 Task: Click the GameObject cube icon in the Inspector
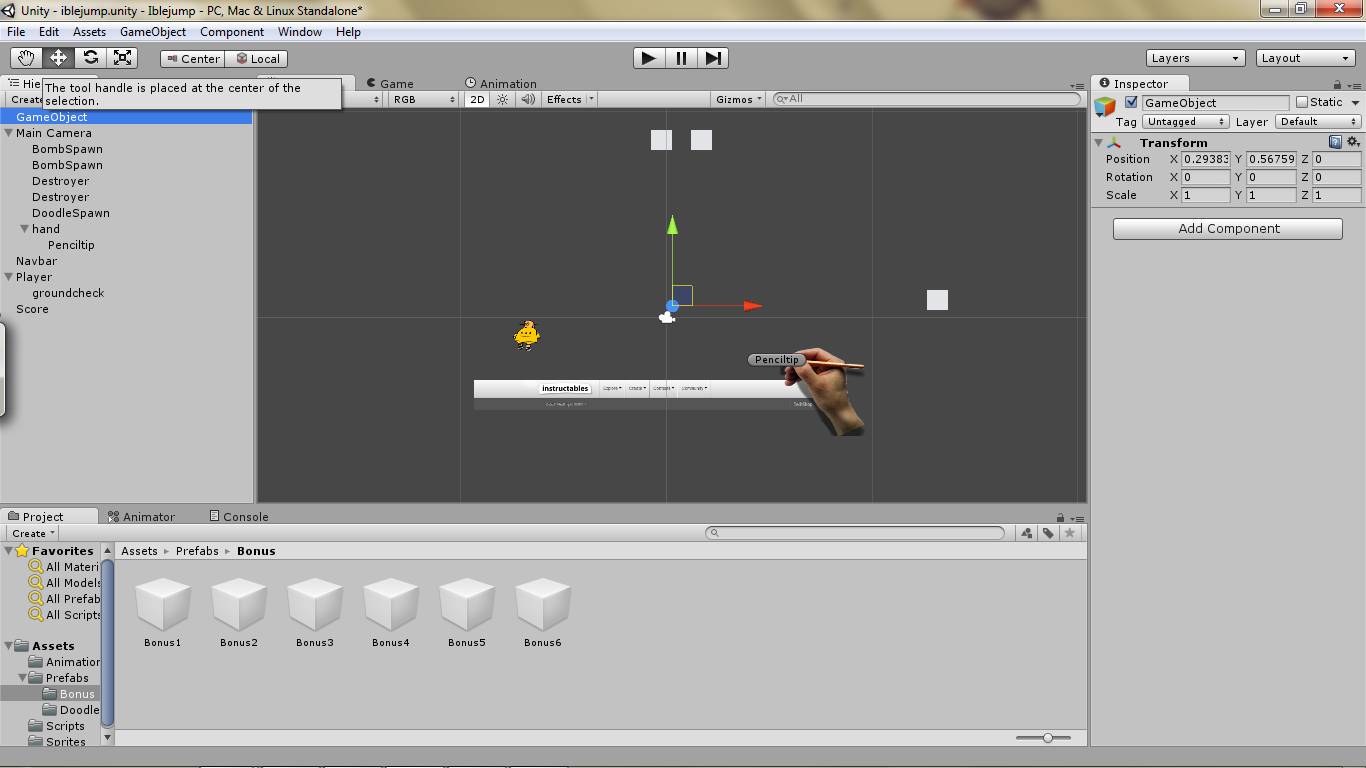coord(1105,107)
